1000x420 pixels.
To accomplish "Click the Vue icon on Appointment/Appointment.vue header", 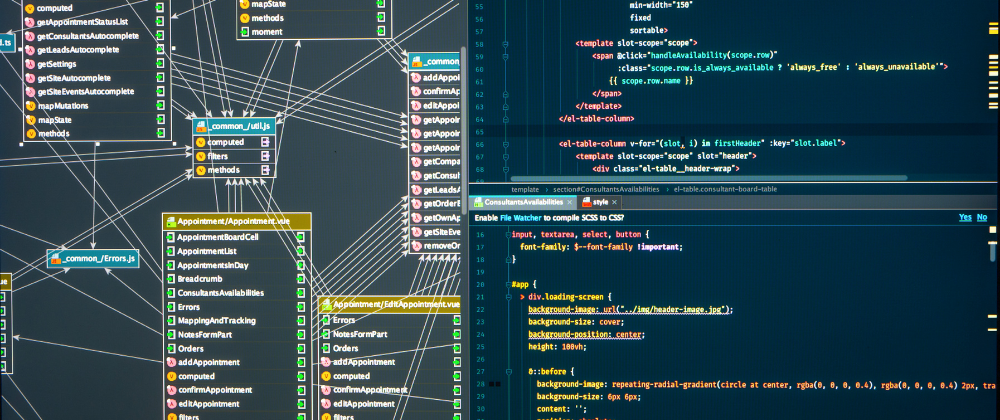I will pyautogui.click(x=170, y=222).
